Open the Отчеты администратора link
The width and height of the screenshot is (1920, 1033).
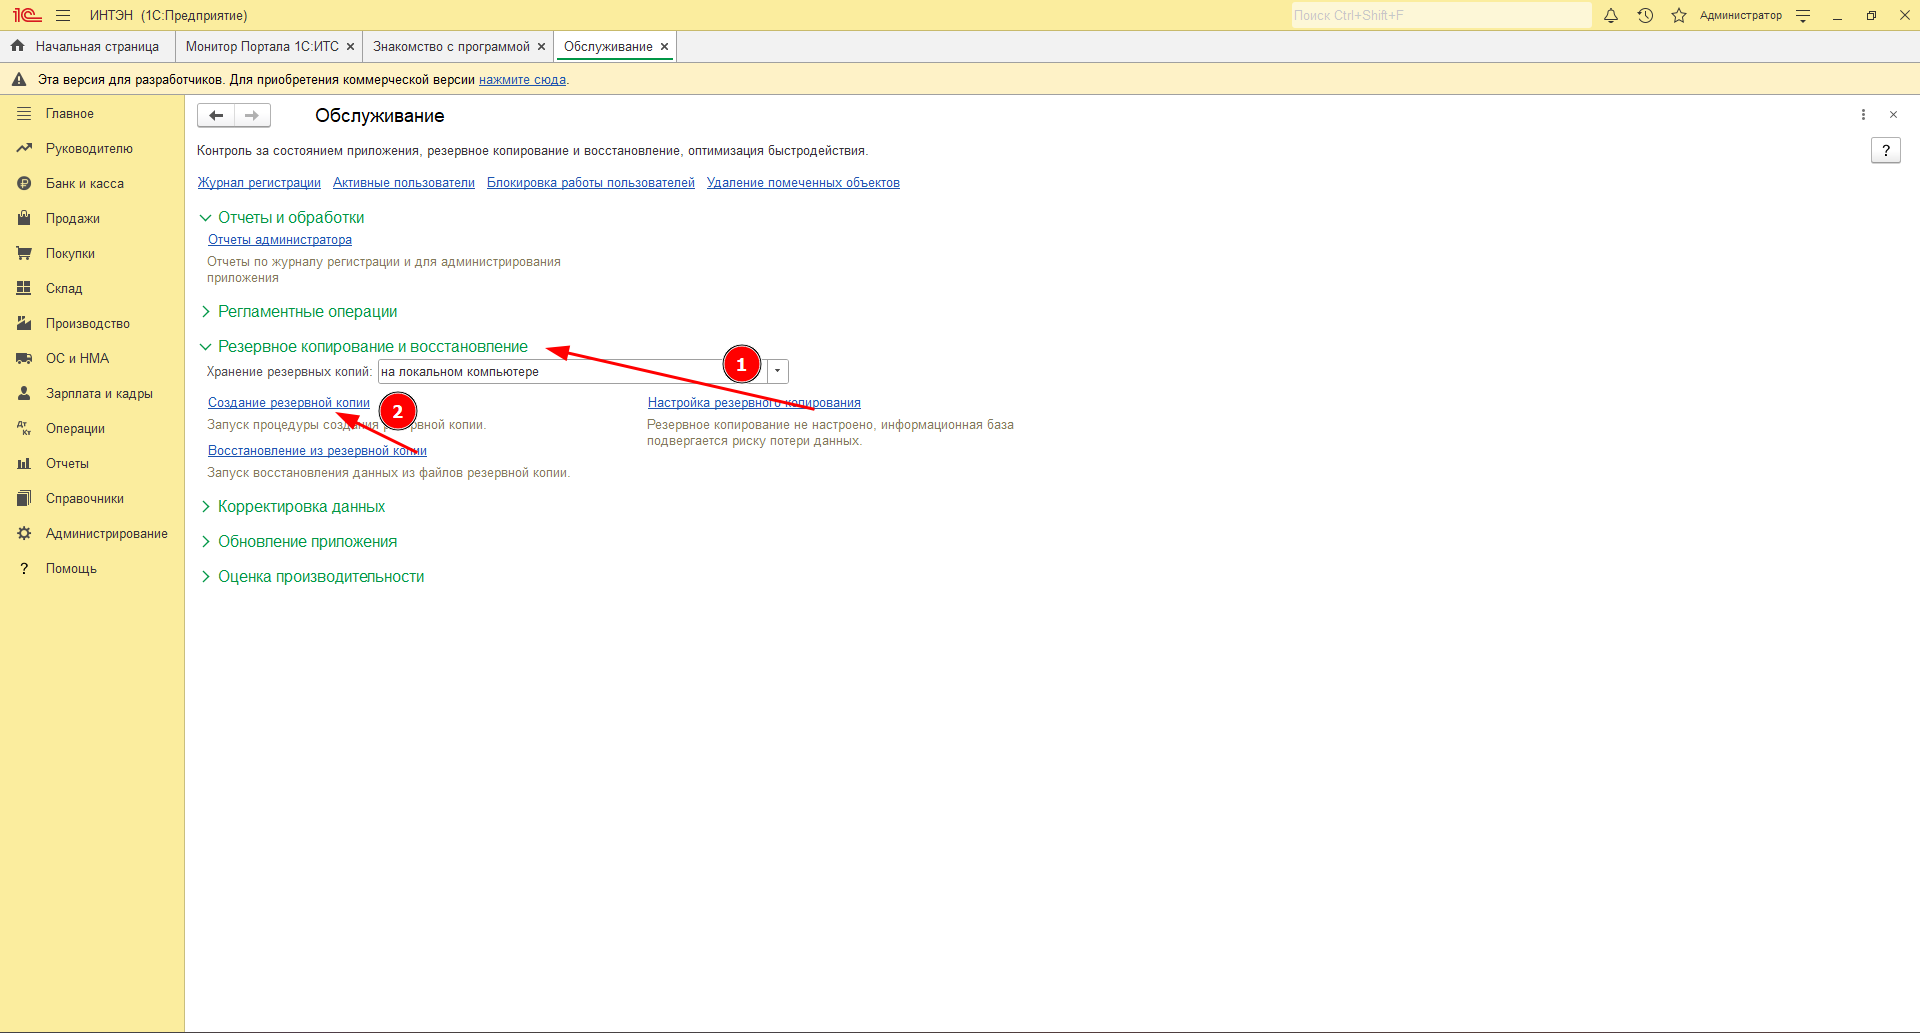(280, 240)
